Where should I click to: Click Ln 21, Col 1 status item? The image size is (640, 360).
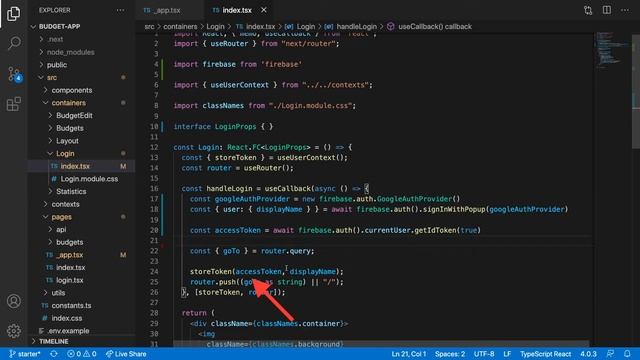409,354
